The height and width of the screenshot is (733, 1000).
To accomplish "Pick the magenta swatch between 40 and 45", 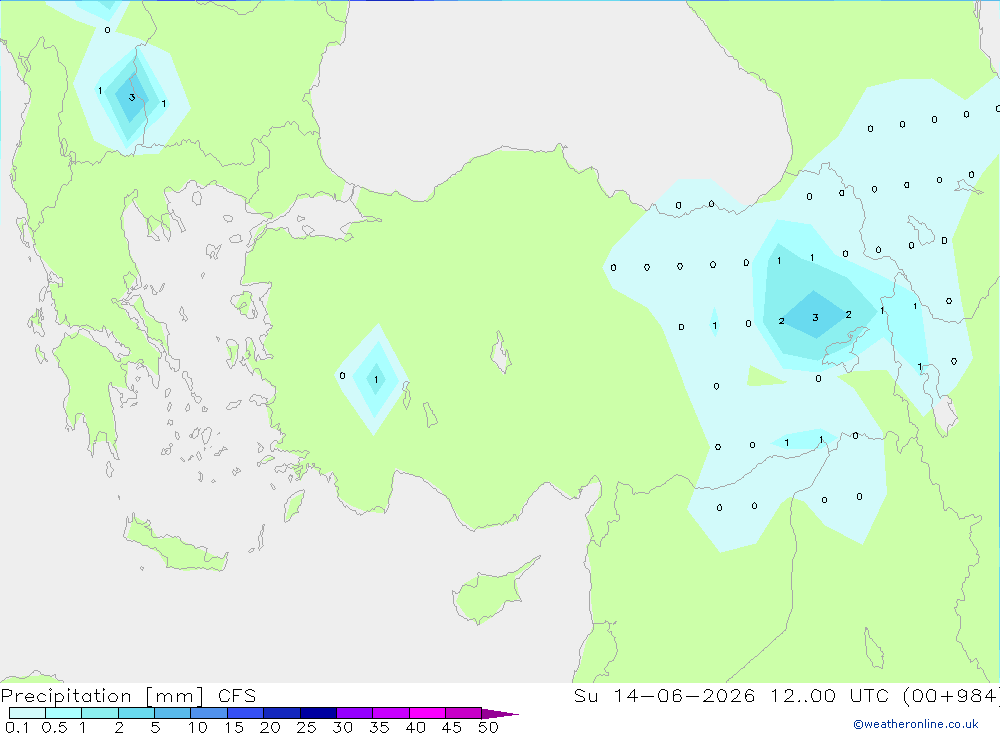I will point(427,713).
